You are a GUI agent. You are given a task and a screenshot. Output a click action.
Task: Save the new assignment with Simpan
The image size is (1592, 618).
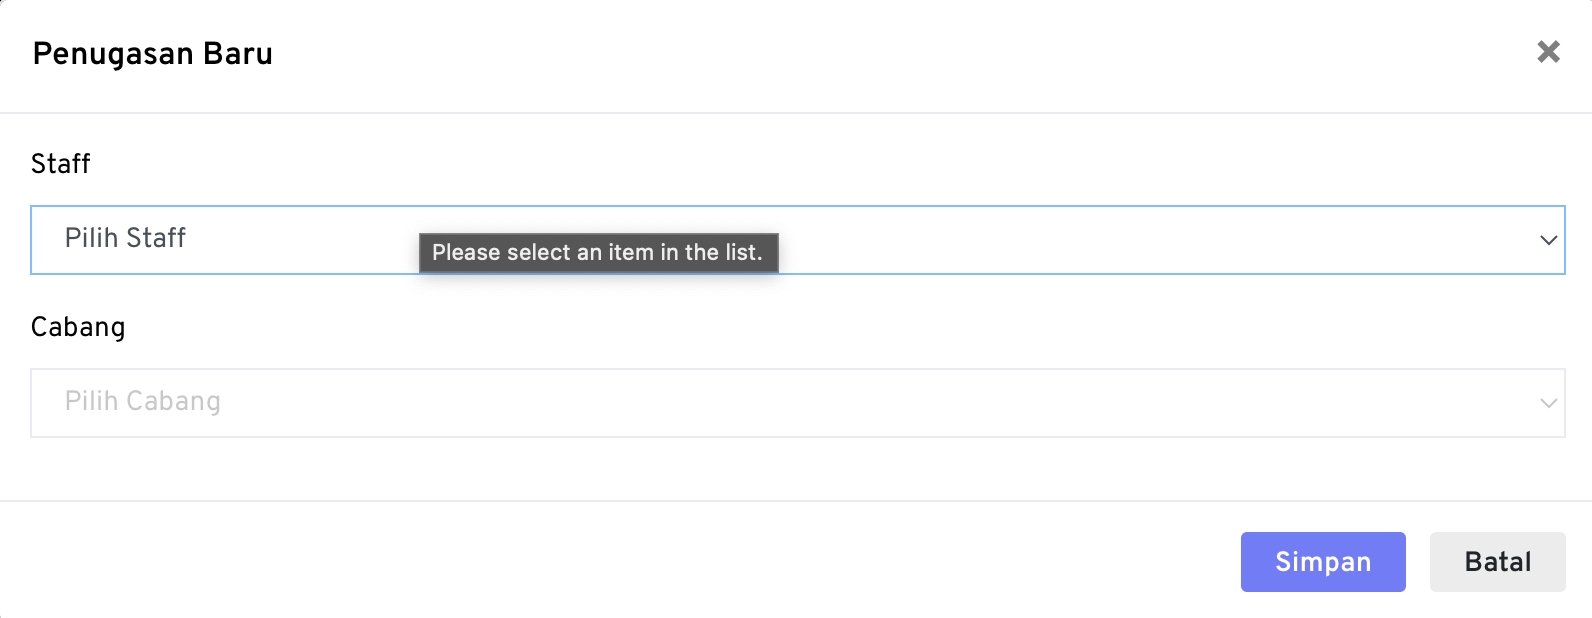(1322, 562)
